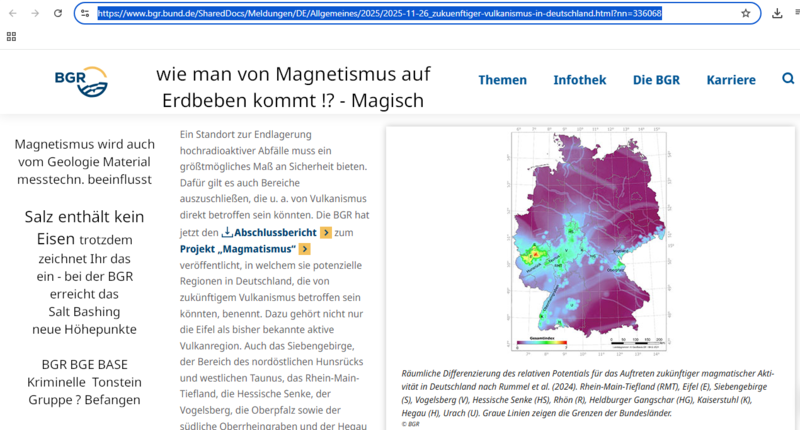Open the apps grid icon below toolbar
The width and height of the screenshot is (800, 430).
click(x=11, y=36)
